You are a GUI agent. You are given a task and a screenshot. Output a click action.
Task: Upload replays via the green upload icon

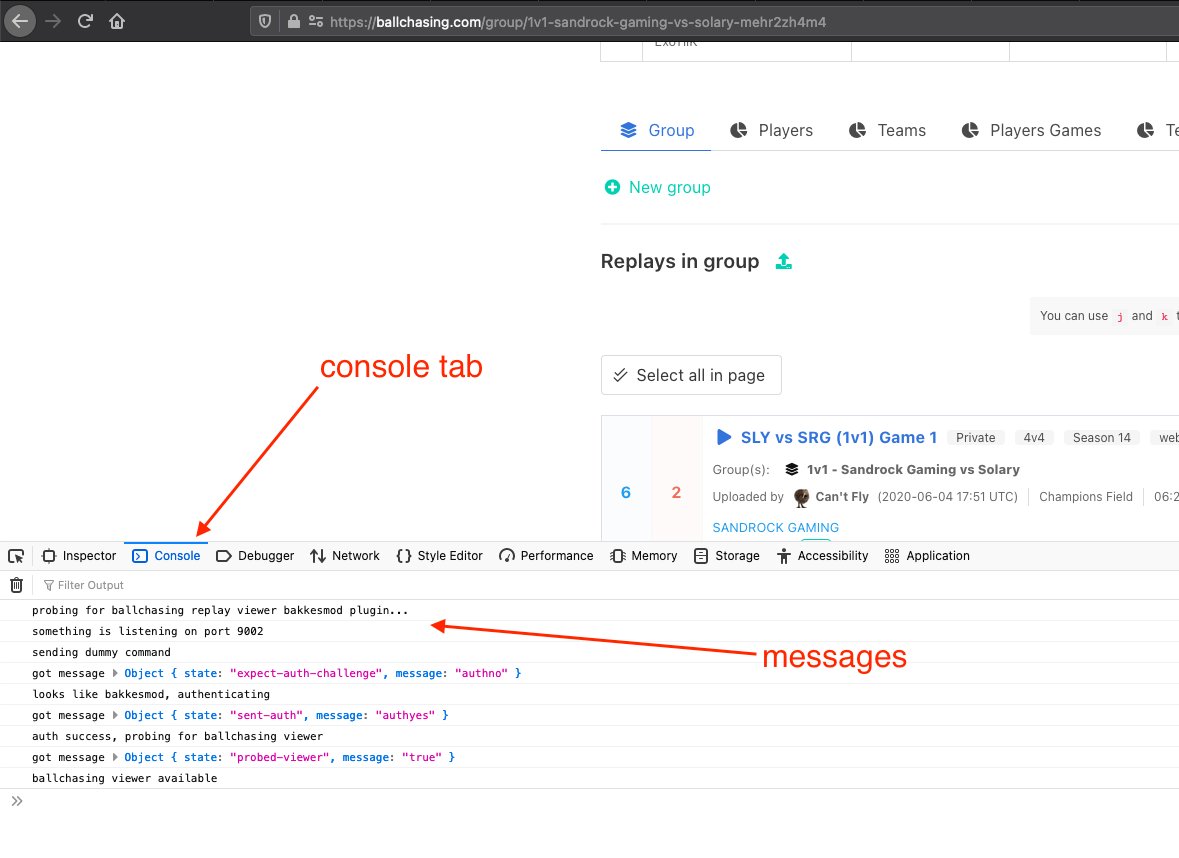(783, 262)
